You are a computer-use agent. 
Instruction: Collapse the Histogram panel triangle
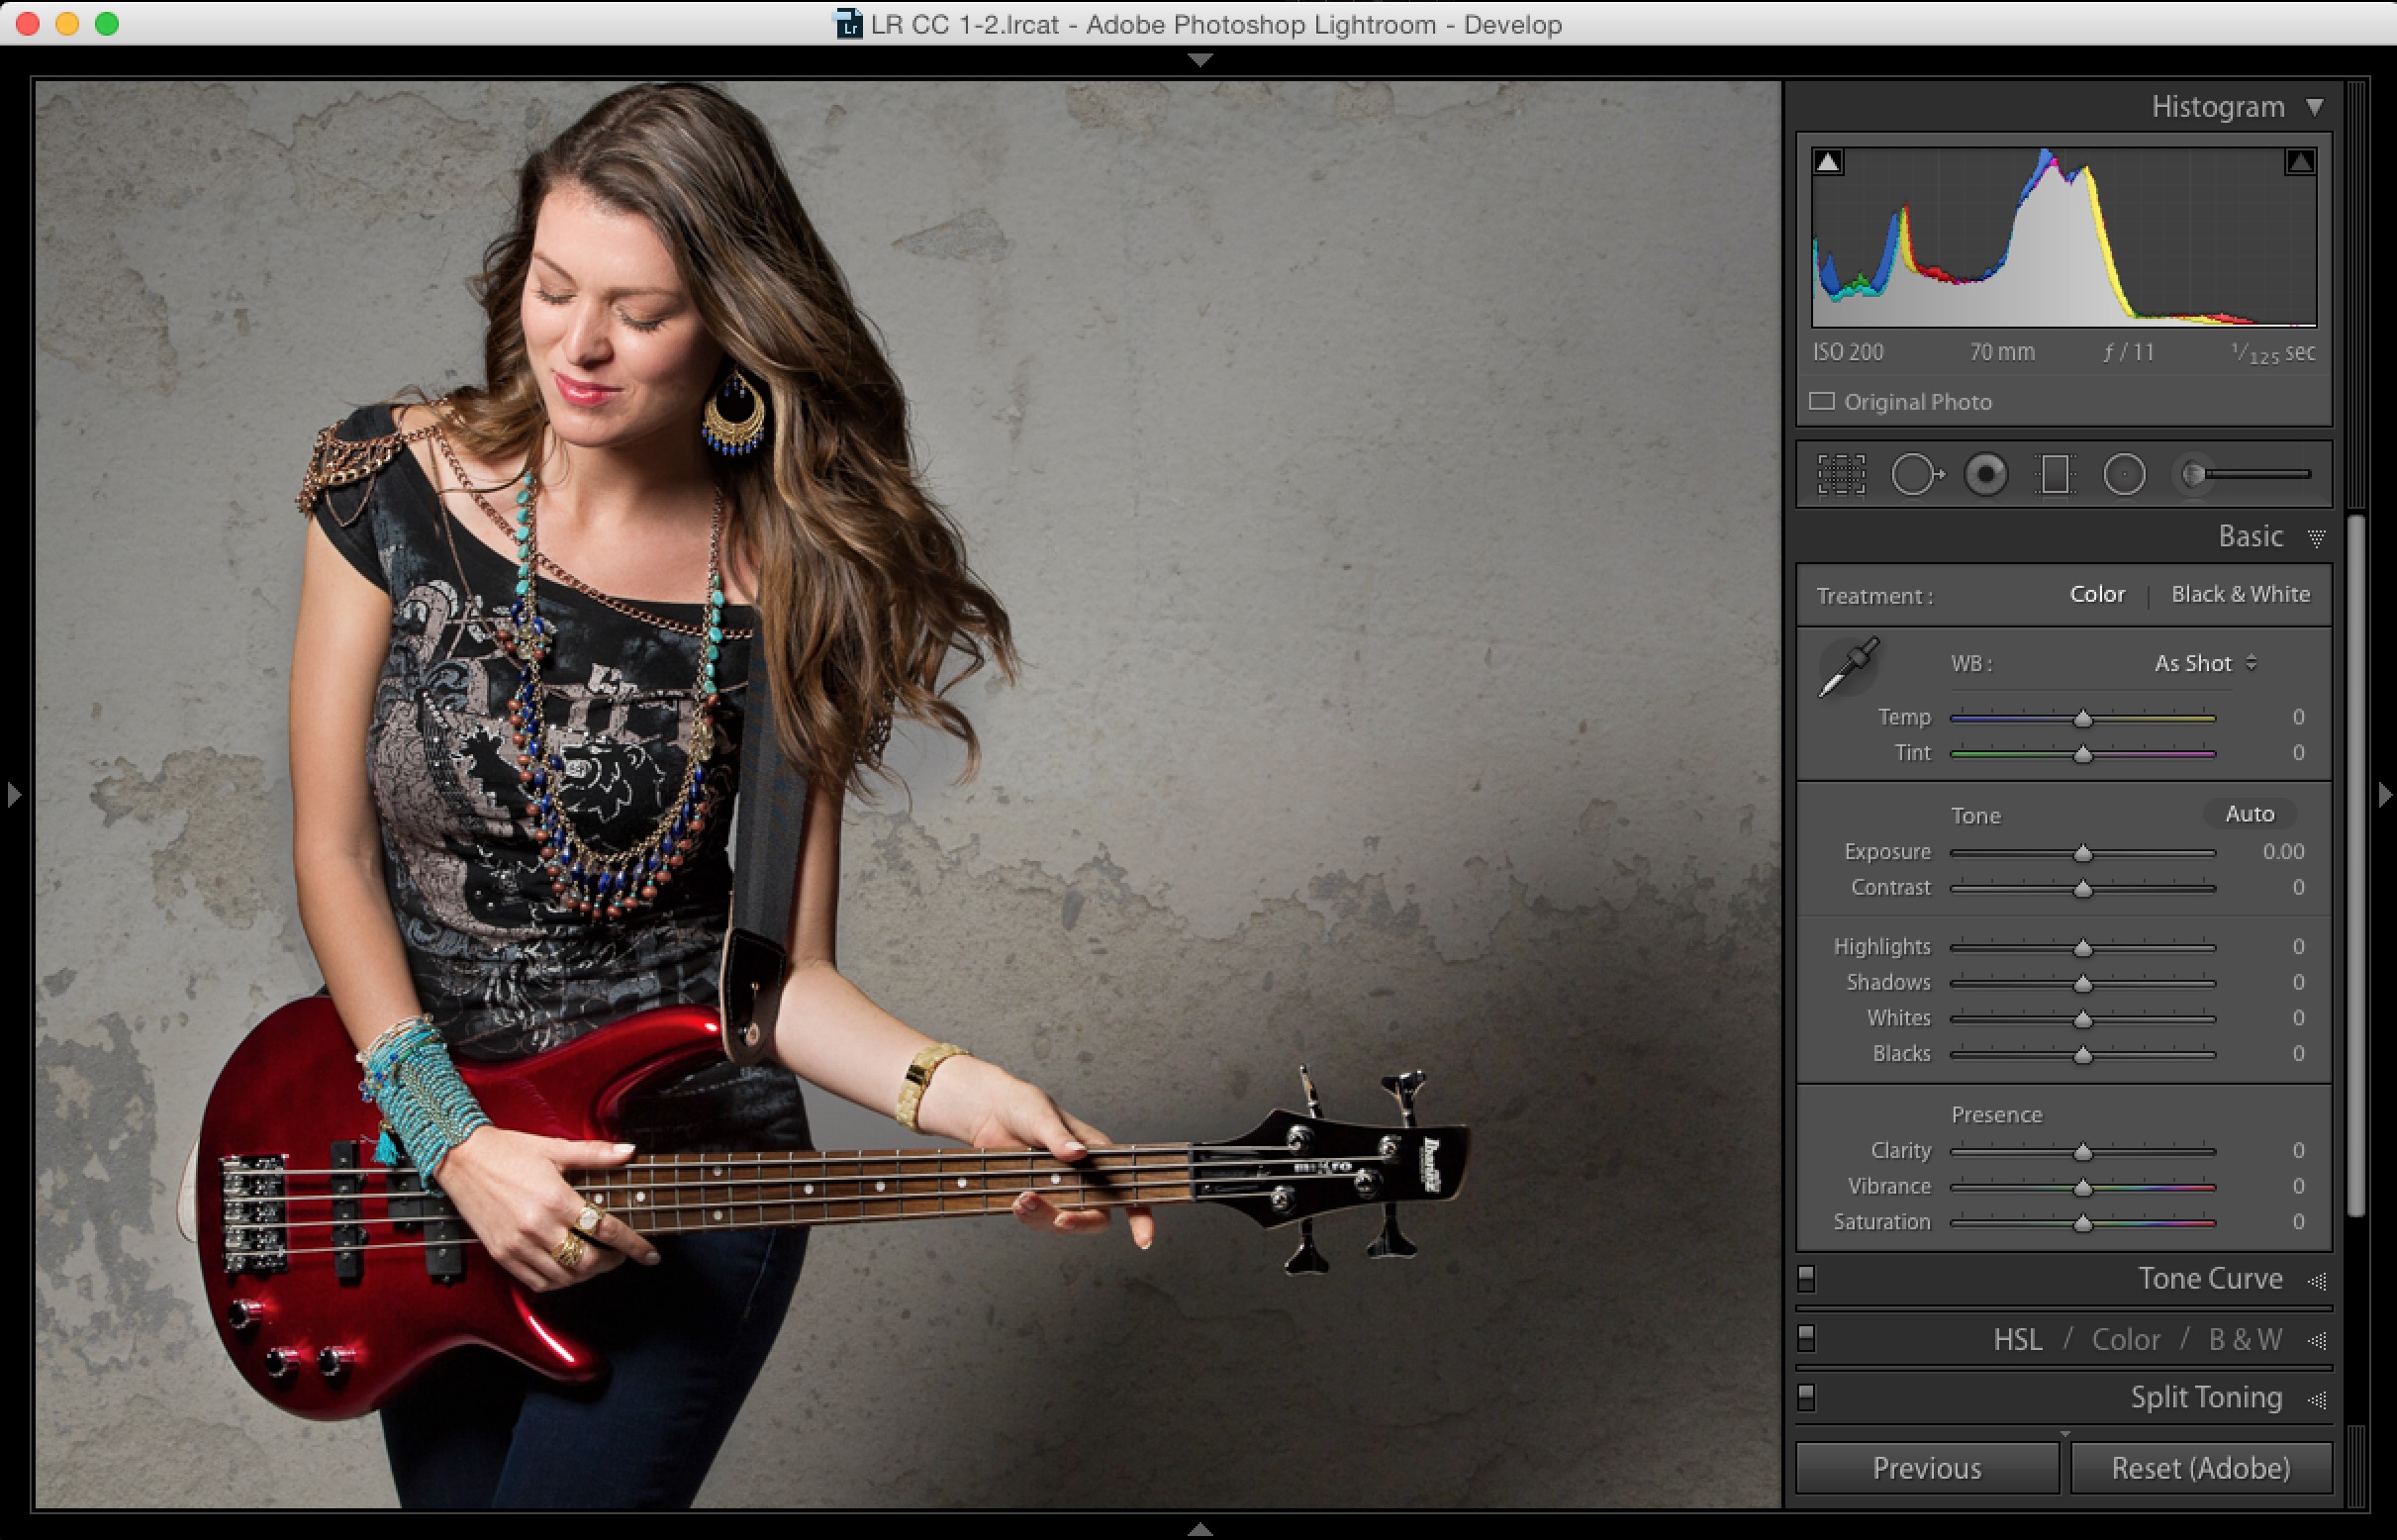(2315, 107)
